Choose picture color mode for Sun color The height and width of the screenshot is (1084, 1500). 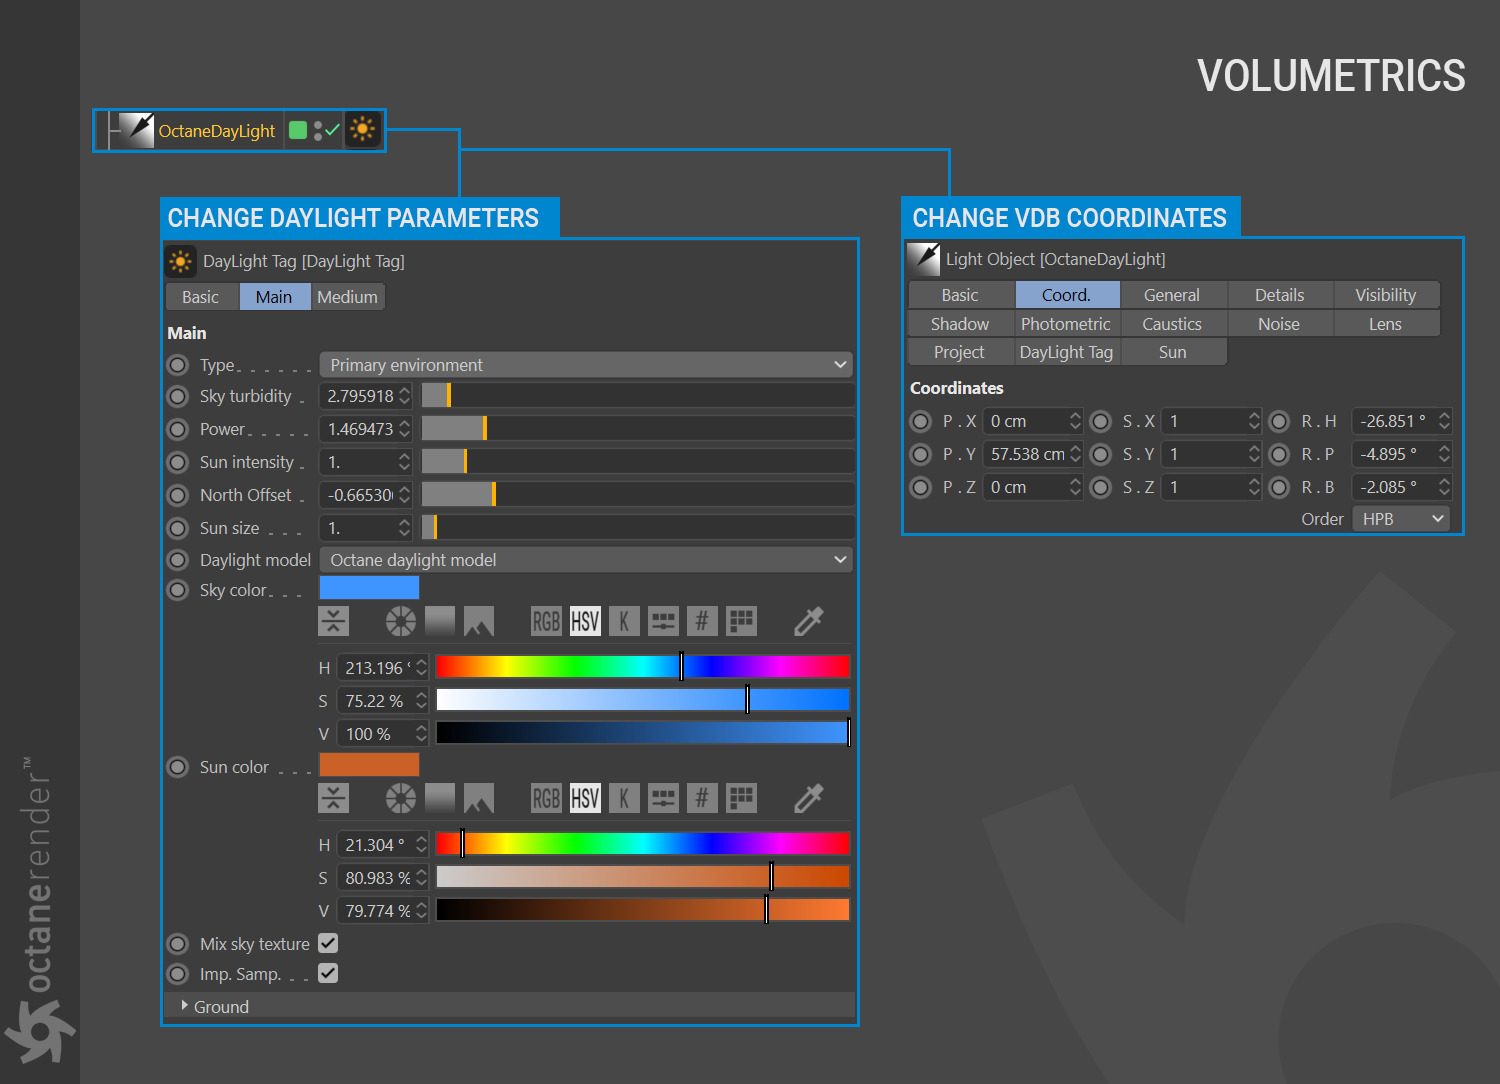coord(478,798)
